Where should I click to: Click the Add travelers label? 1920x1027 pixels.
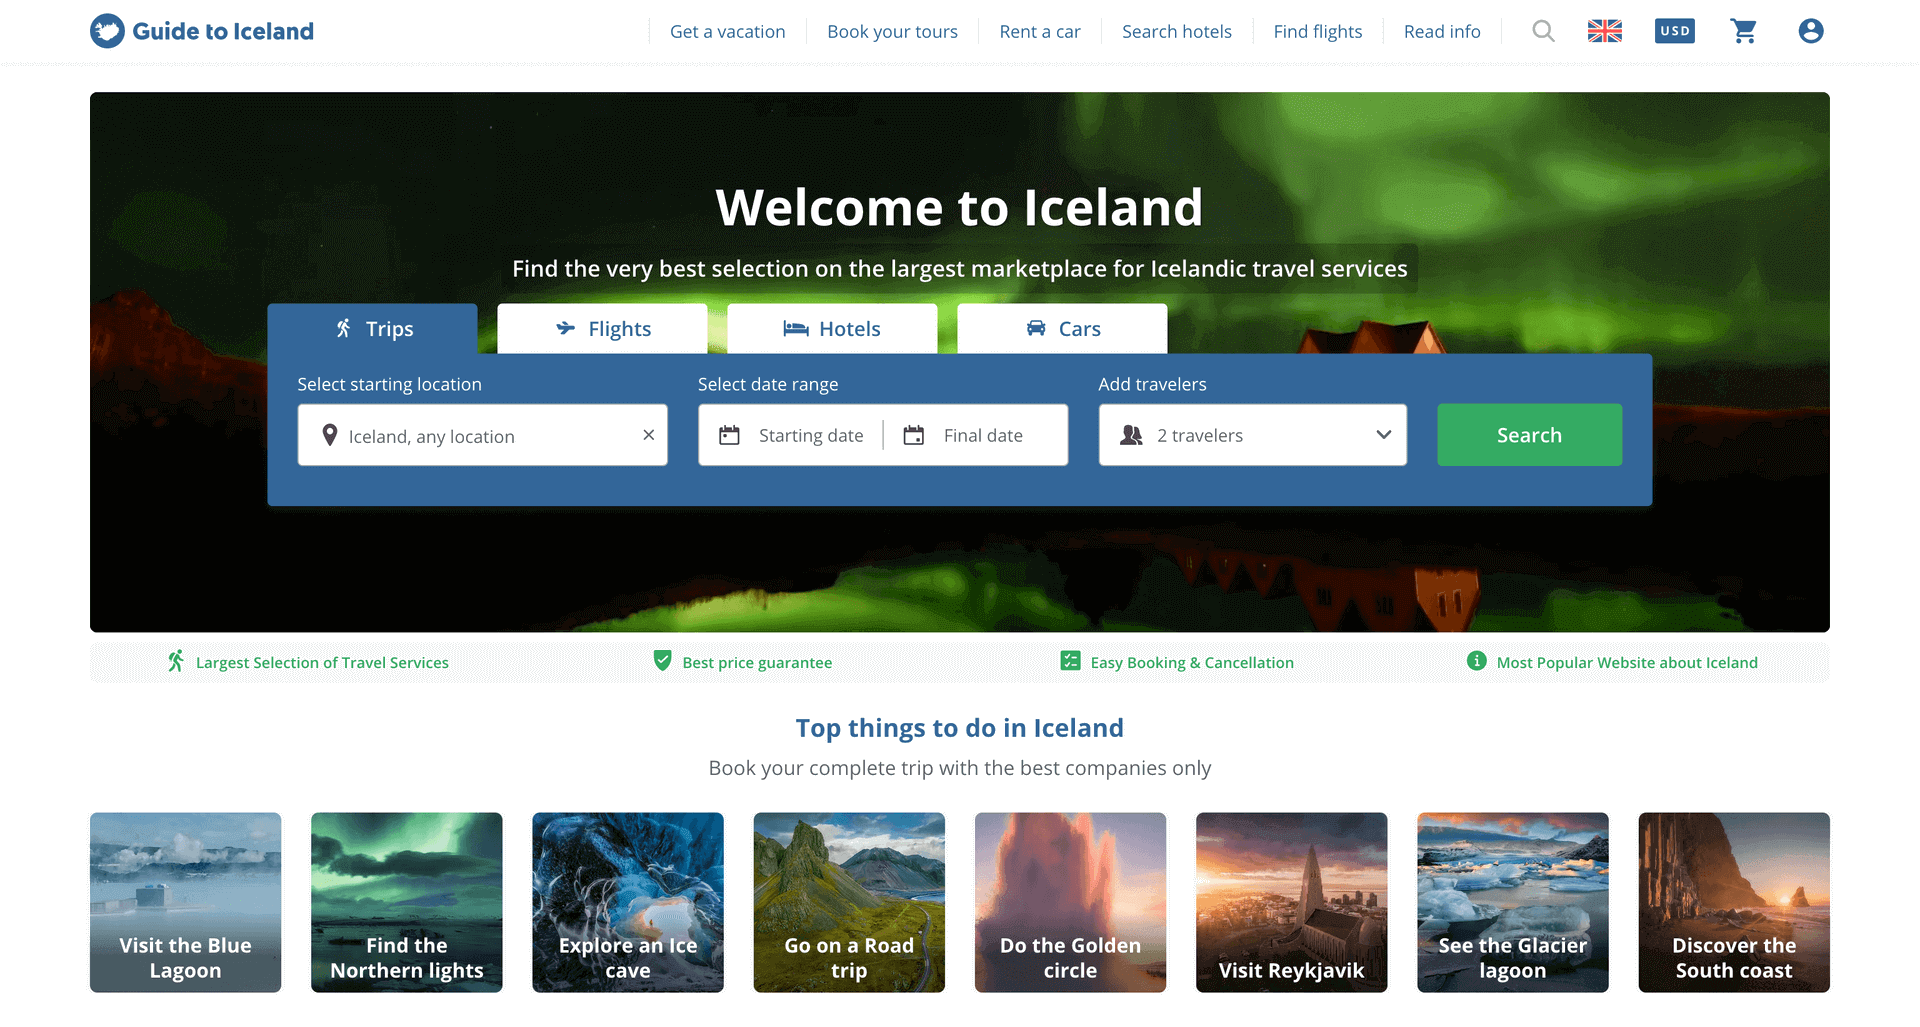point(1152,384)
